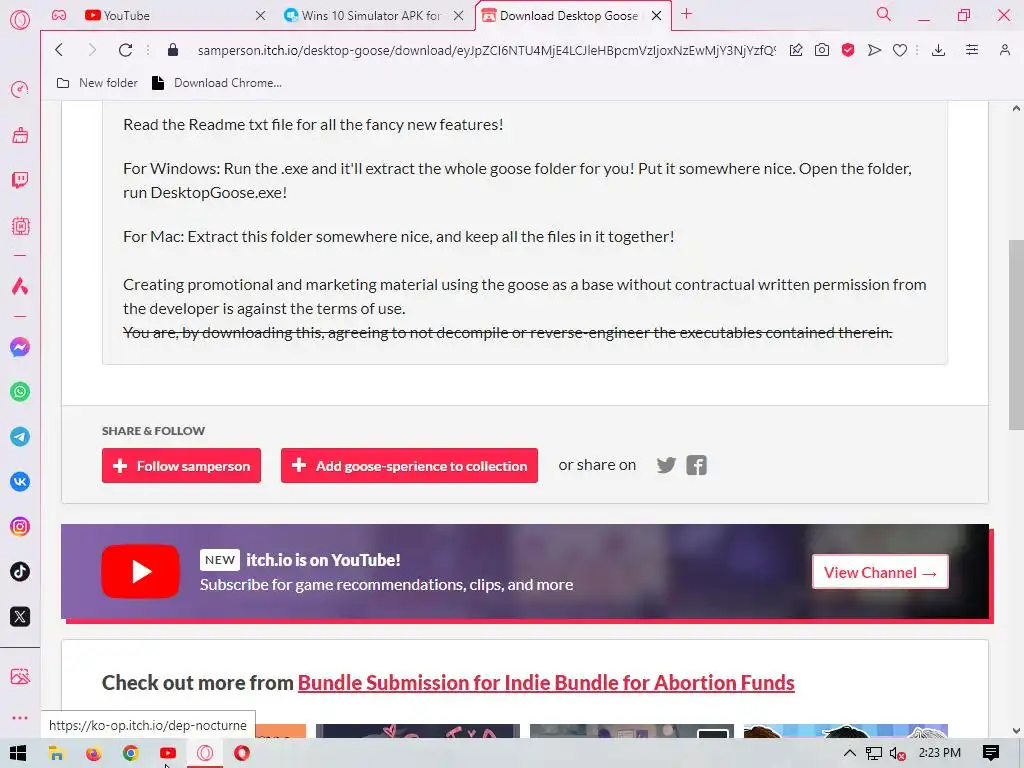Open Messenger in sidebar
Screen dimensions: 1024x768
(20, 347)
